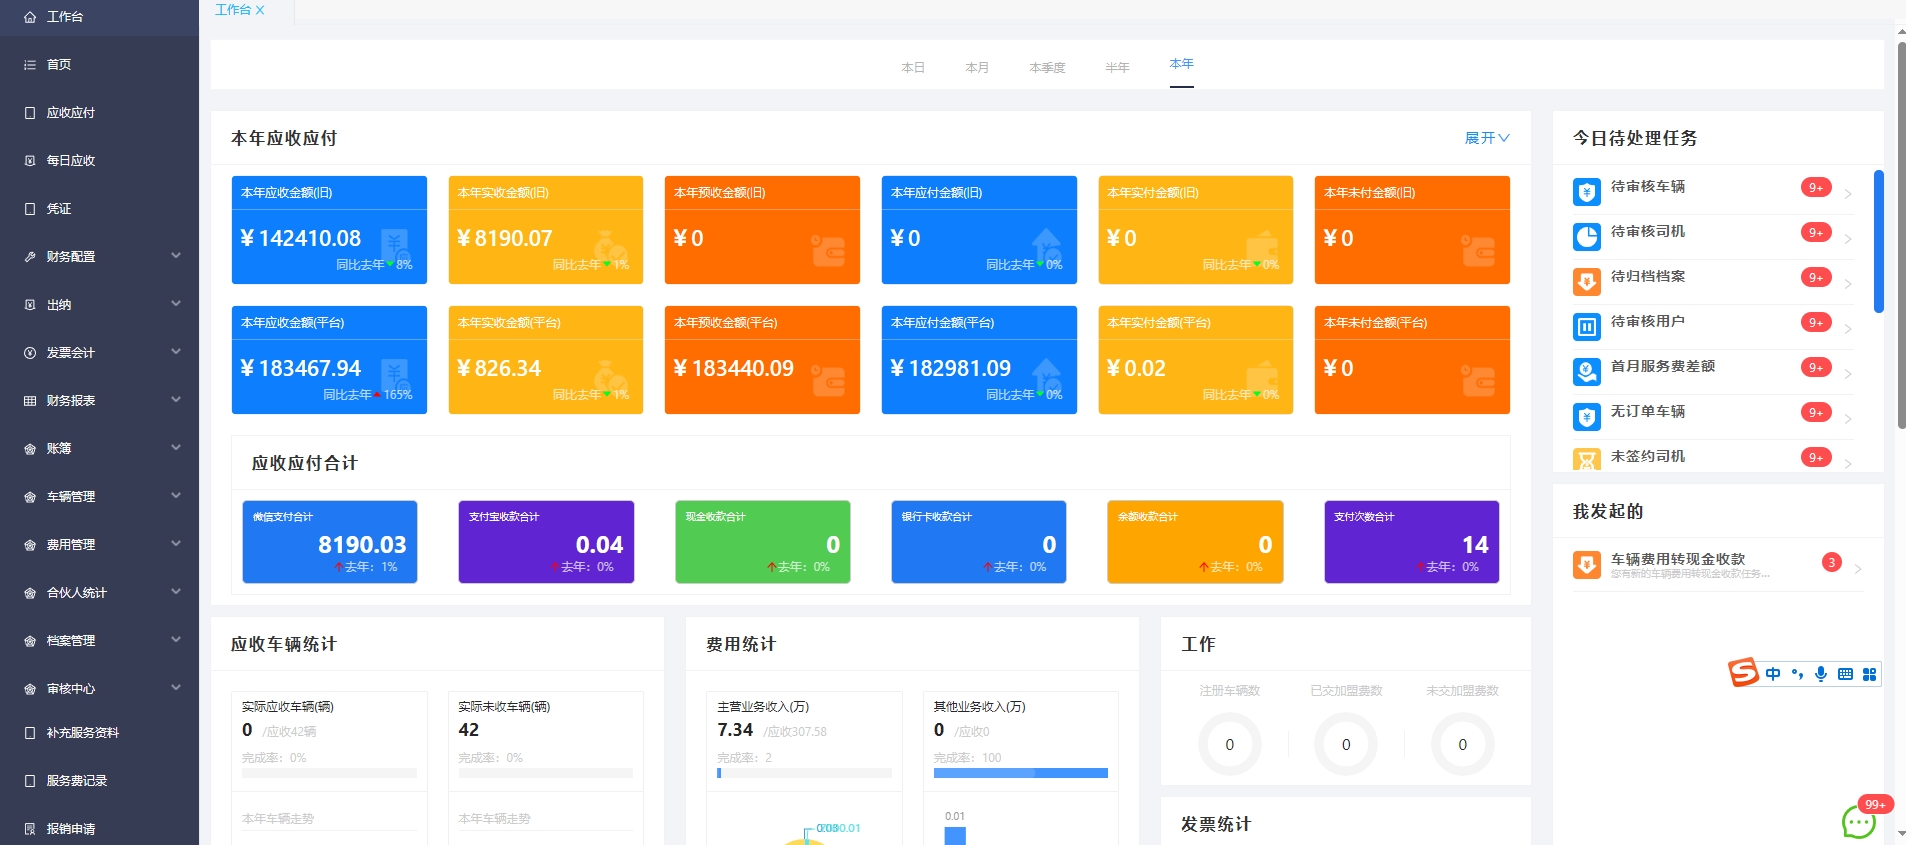
Task: Click the 99+ unread badge on chat
Action: click(1875, 804)
